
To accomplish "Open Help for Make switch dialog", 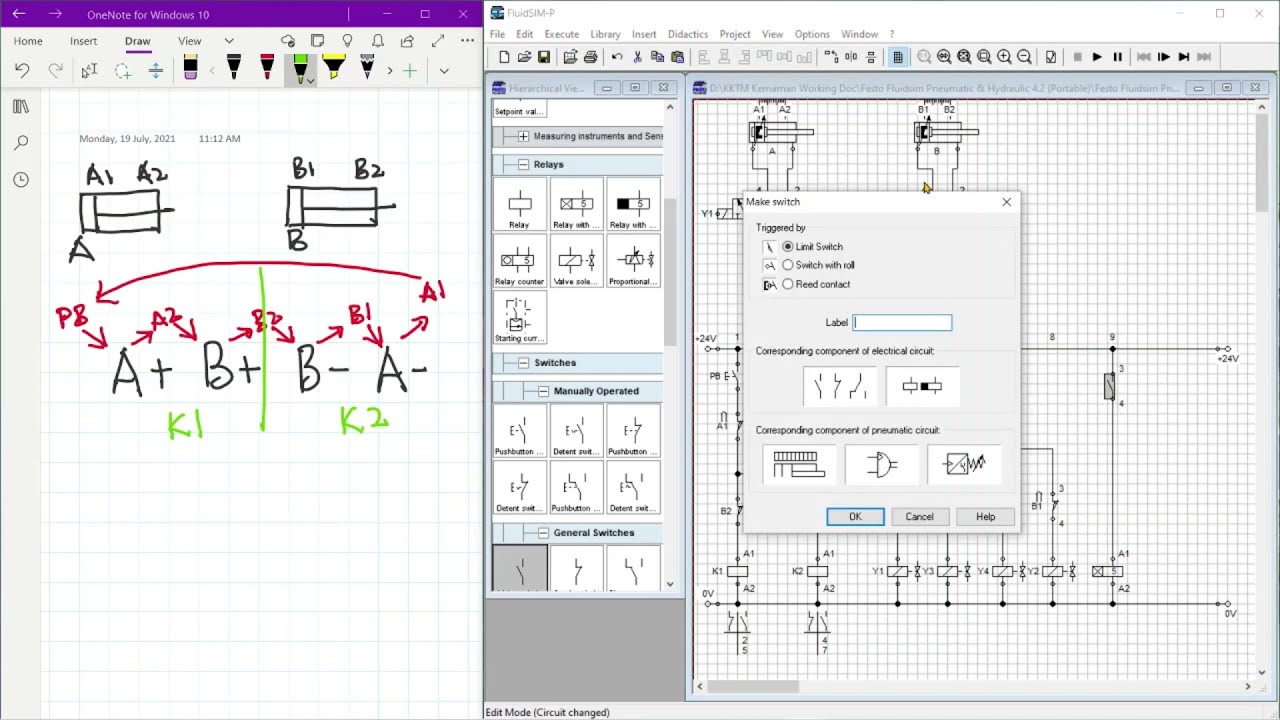I will click(985, 517).
